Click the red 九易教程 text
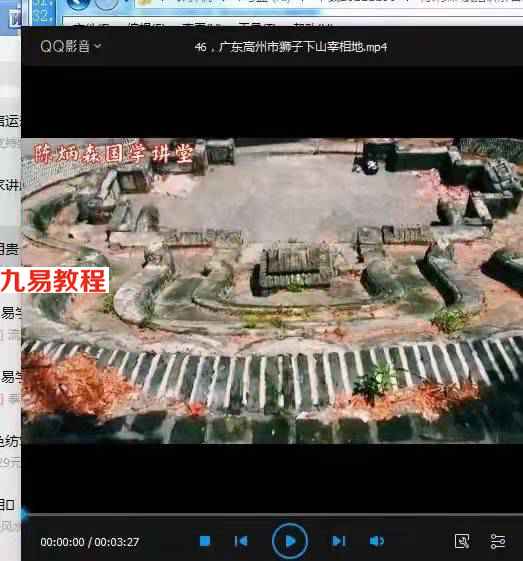 54,281
